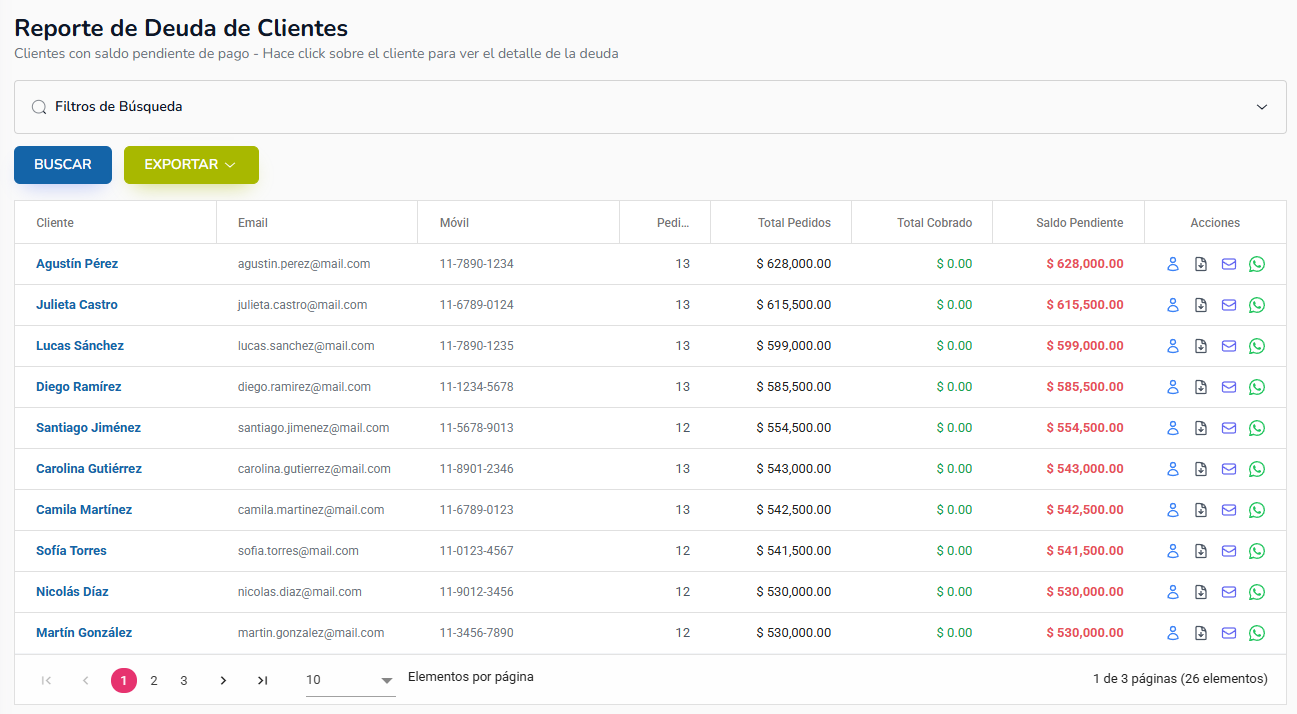Open the EXPORTAR dropdown button
This screenshot has width=1297, height=714.
[x=191, y=165]
